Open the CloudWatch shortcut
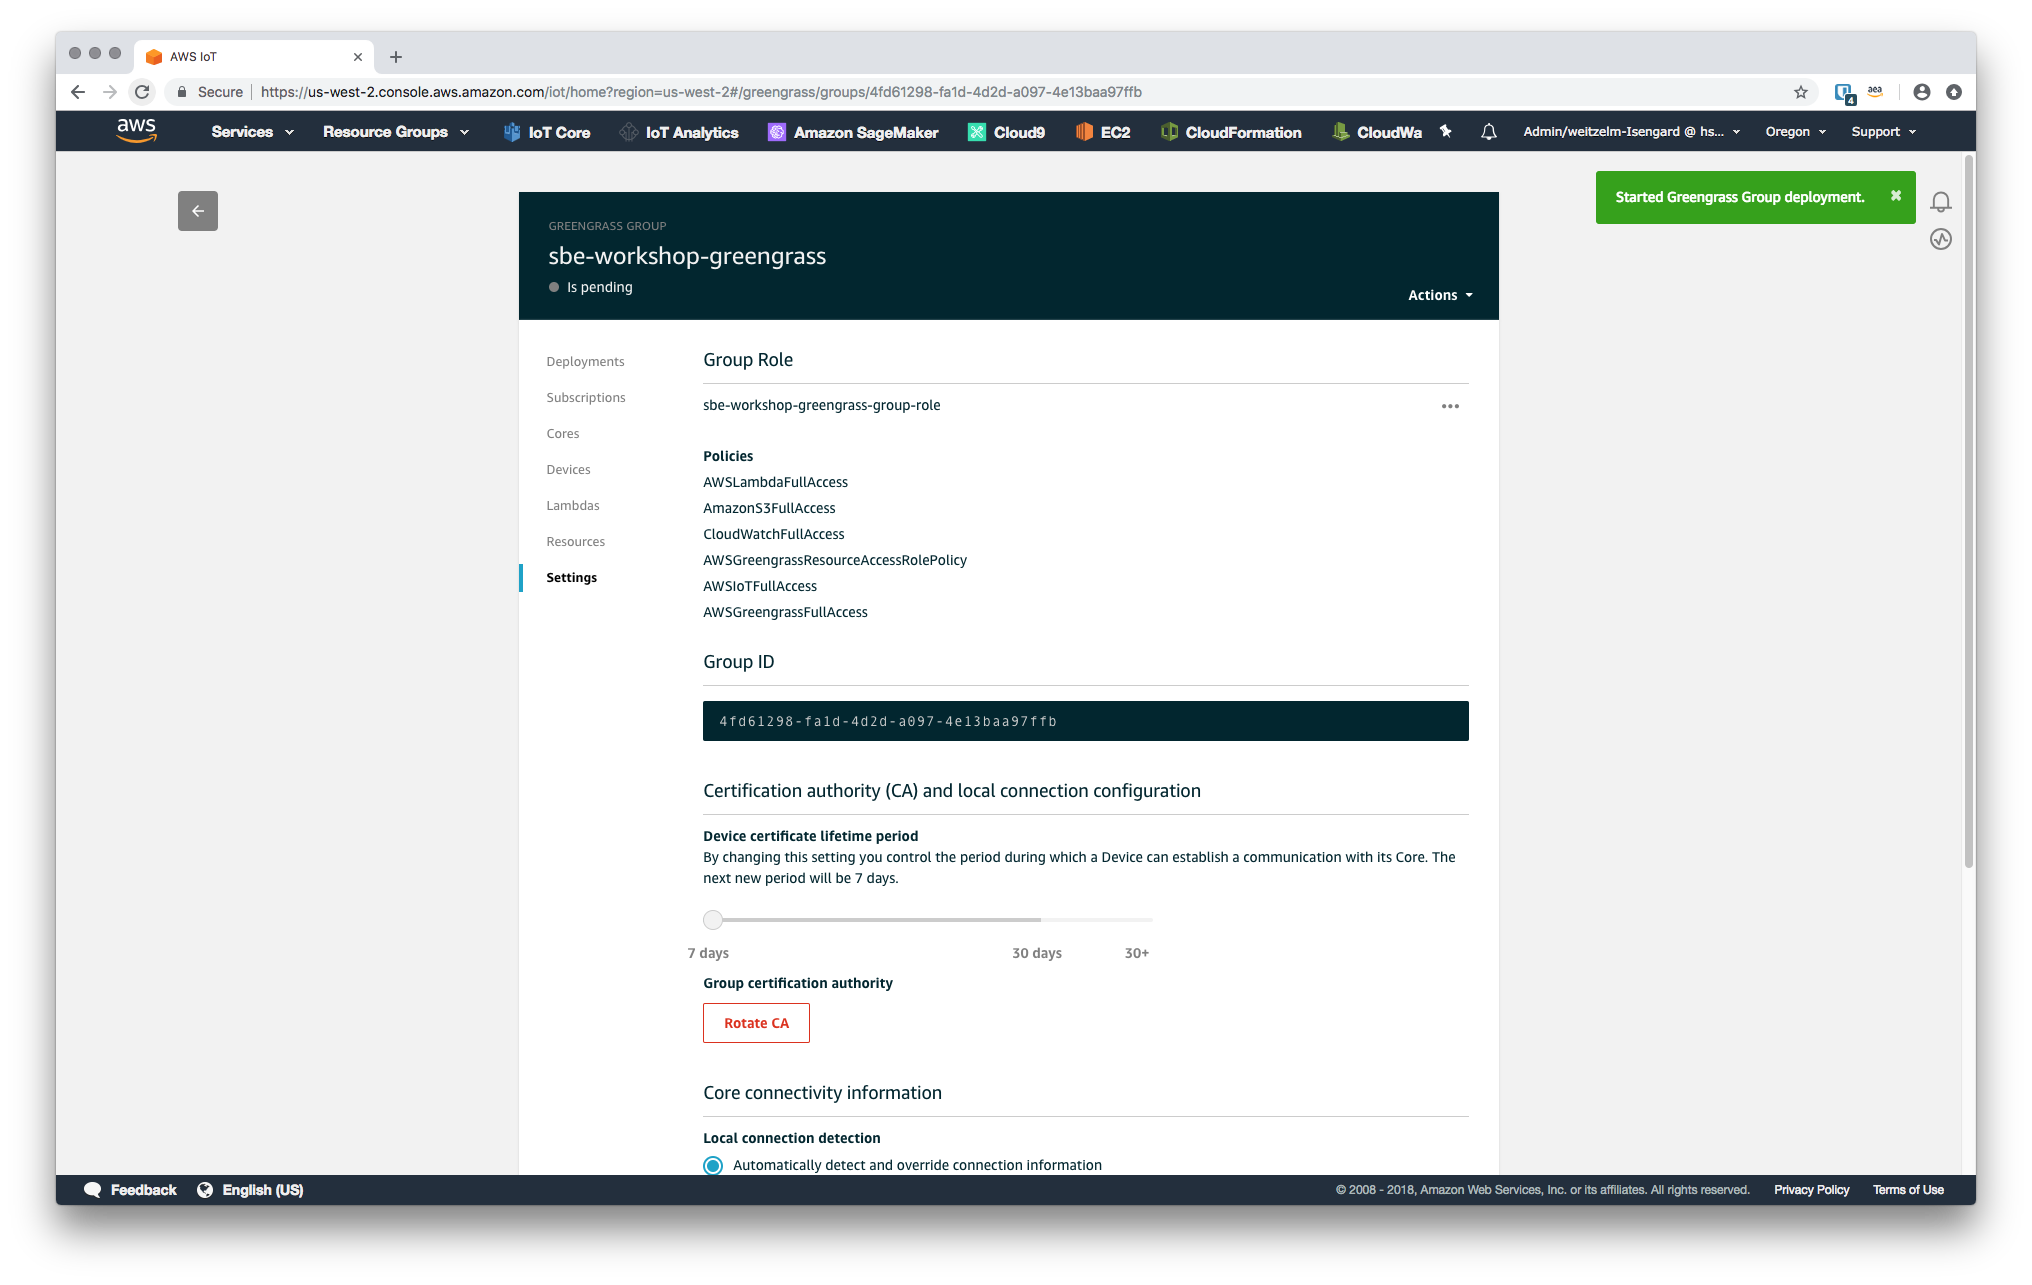2032x1285 pixels. coord(1377,132)
